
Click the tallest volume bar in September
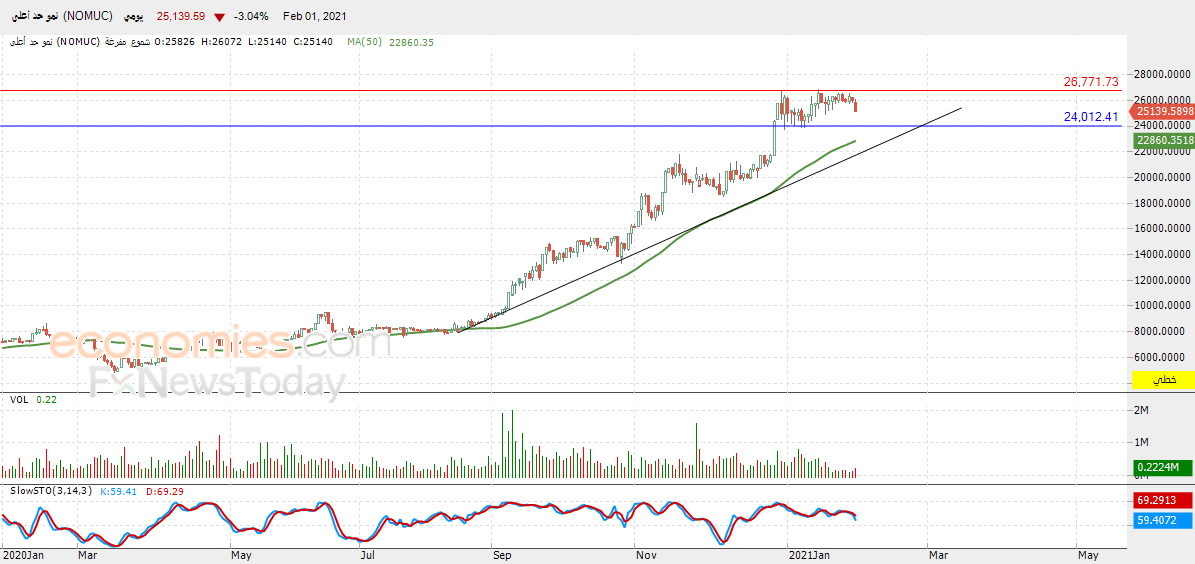pyautogui.click(x=512, y=444)
